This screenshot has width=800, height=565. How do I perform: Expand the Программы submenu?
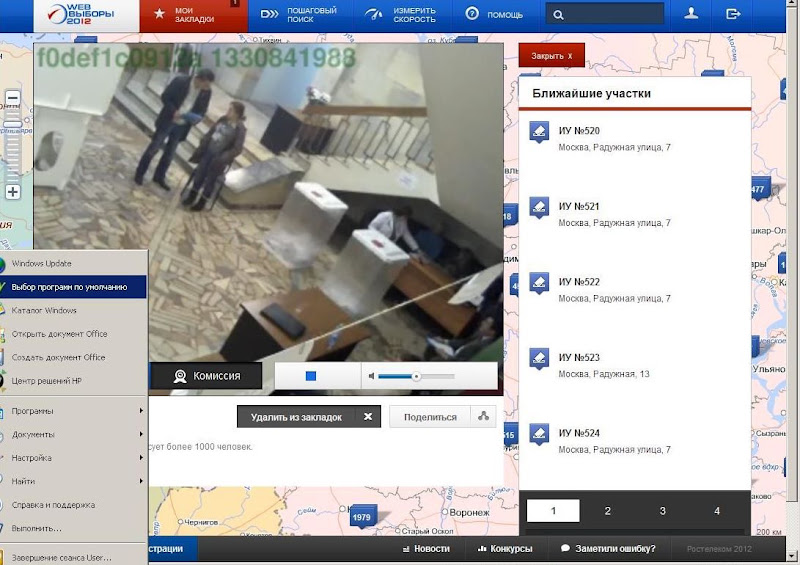pos(73,411)
